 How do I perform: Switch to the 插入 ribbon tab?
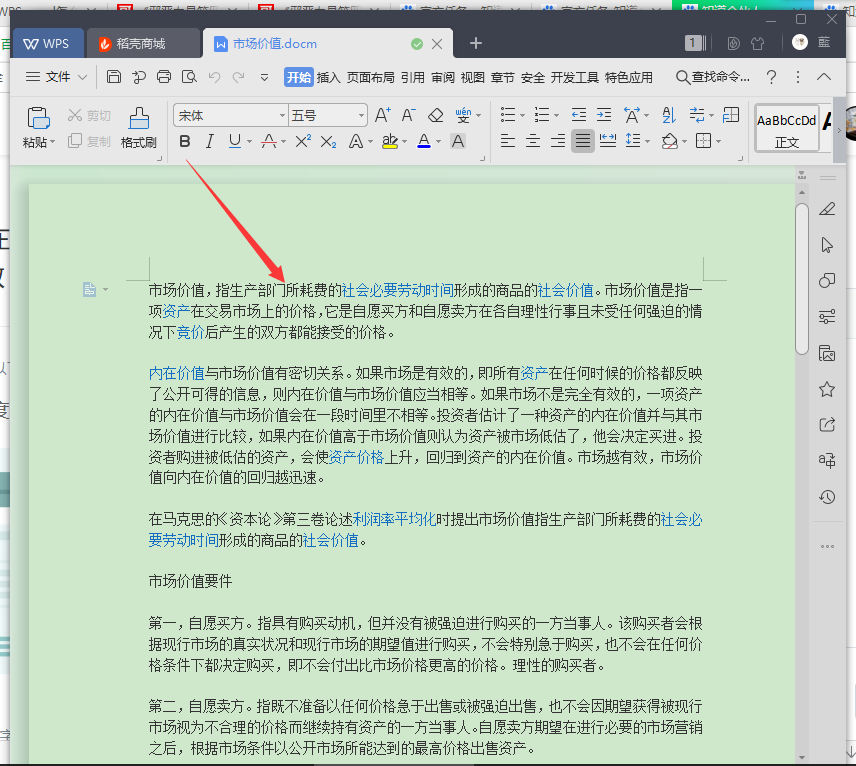tap(328, 78)
